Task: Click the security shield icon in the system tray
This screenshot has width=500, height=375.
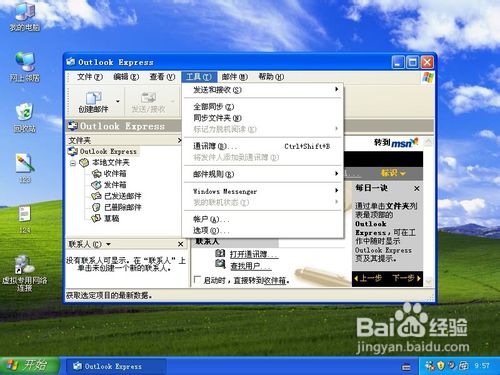Action: tap(441, 366)
